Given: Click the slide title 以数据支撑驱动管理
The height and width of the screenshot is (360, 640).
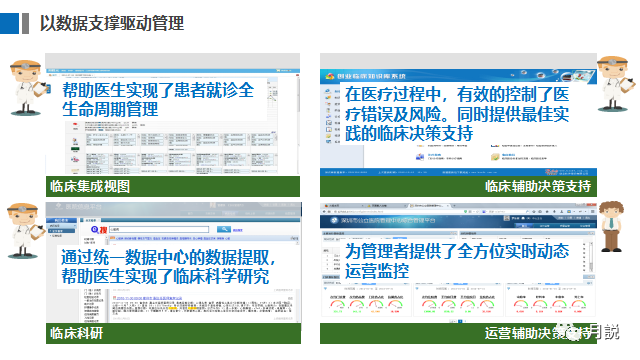Looking at the screenshot, I should pyautogui.click(x=112, y=23).
